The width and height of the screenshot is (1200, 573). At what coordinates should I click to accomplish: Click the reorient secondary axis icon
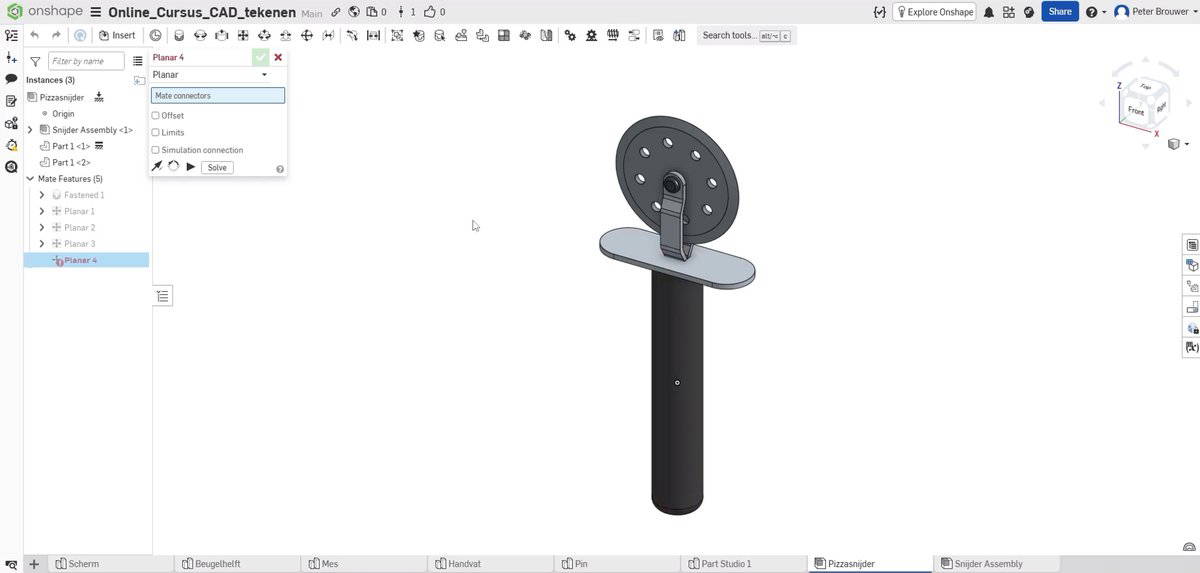[x=173, y=167]
